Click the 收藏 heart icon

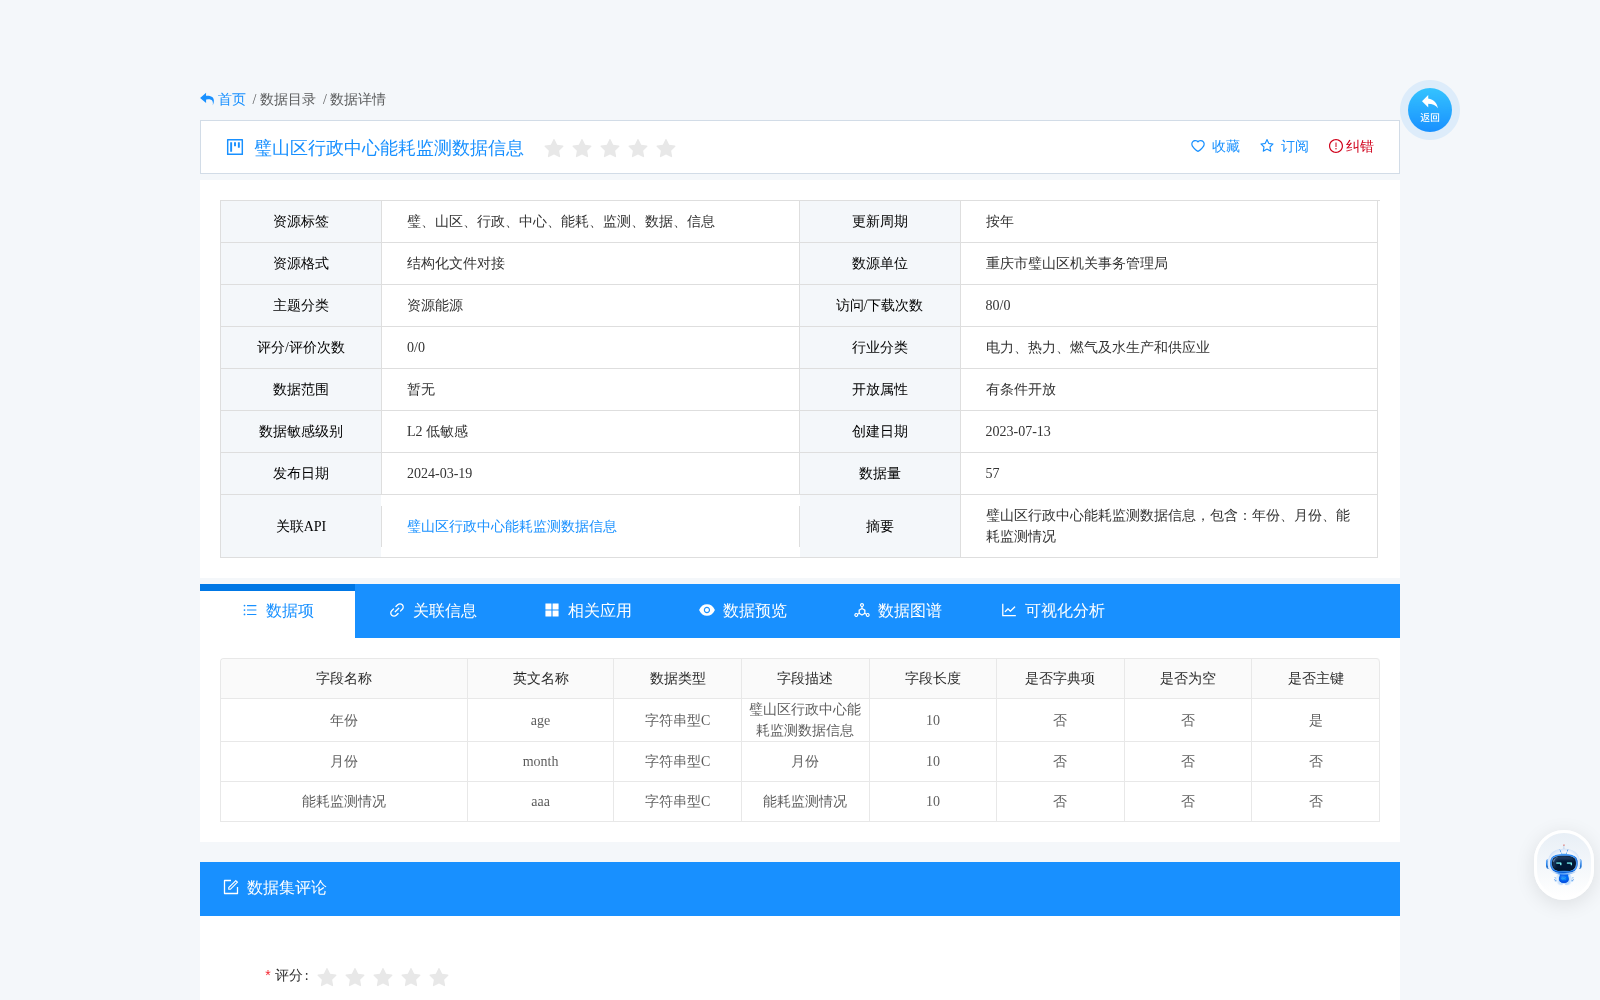1198,146
